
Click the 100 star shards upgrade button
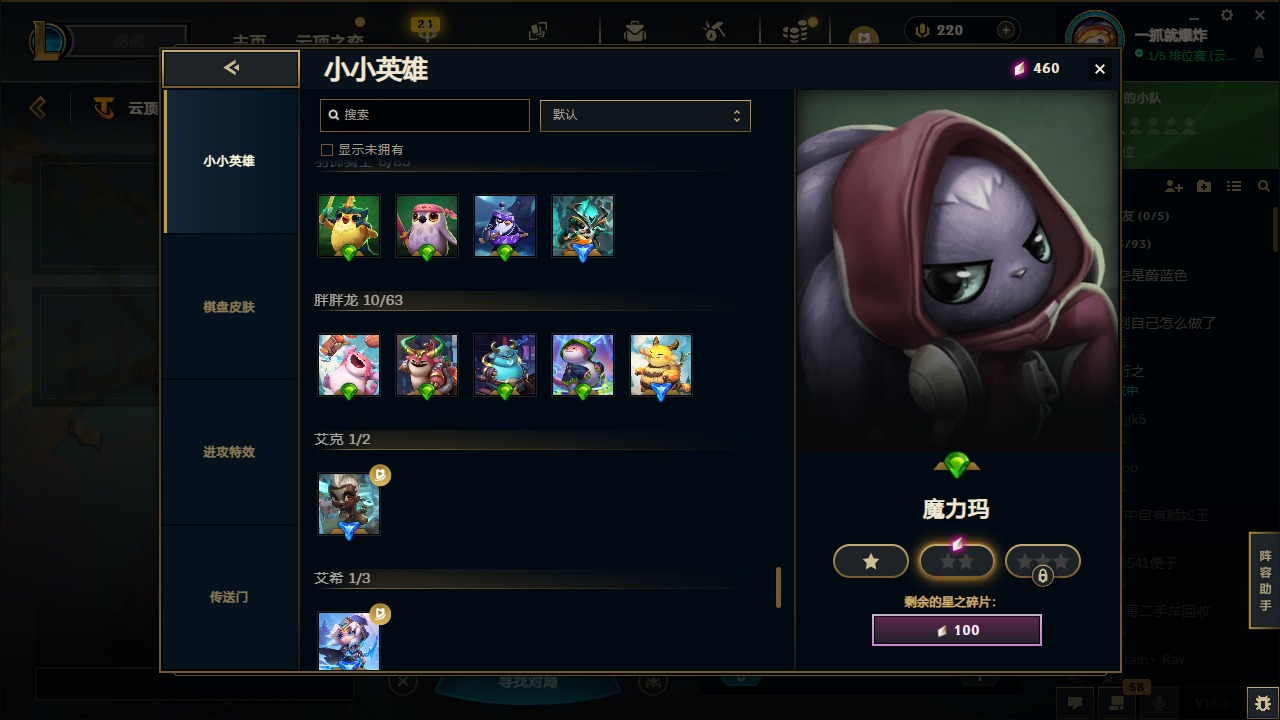957,630
